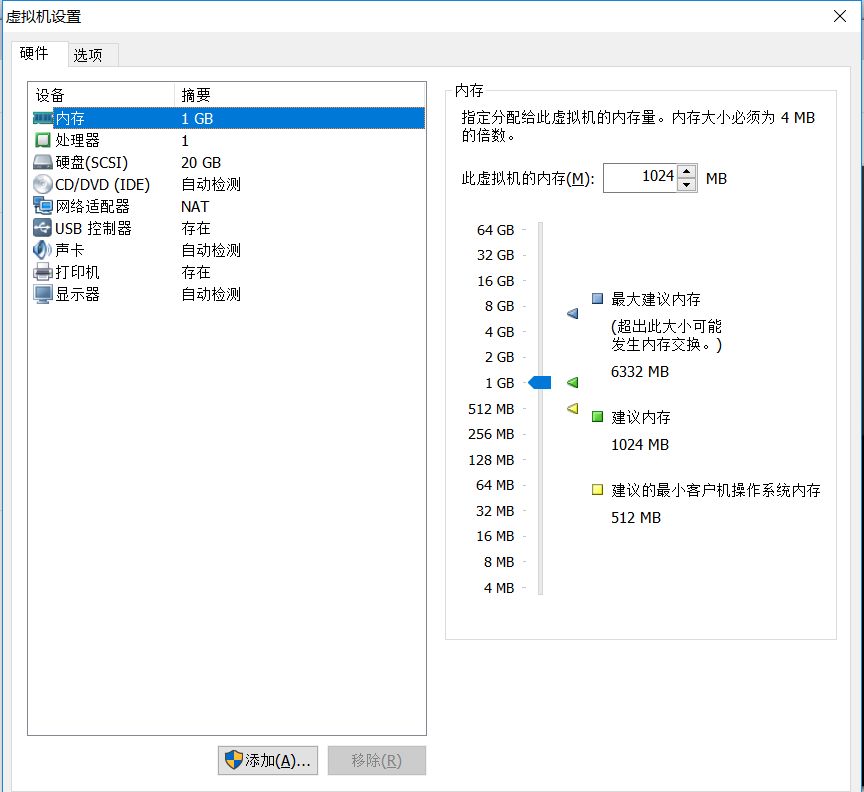Click the 硬盘(SCSI) hard disk icon
The width and height of the screenshot is (864, 792).
pos(42,162)
